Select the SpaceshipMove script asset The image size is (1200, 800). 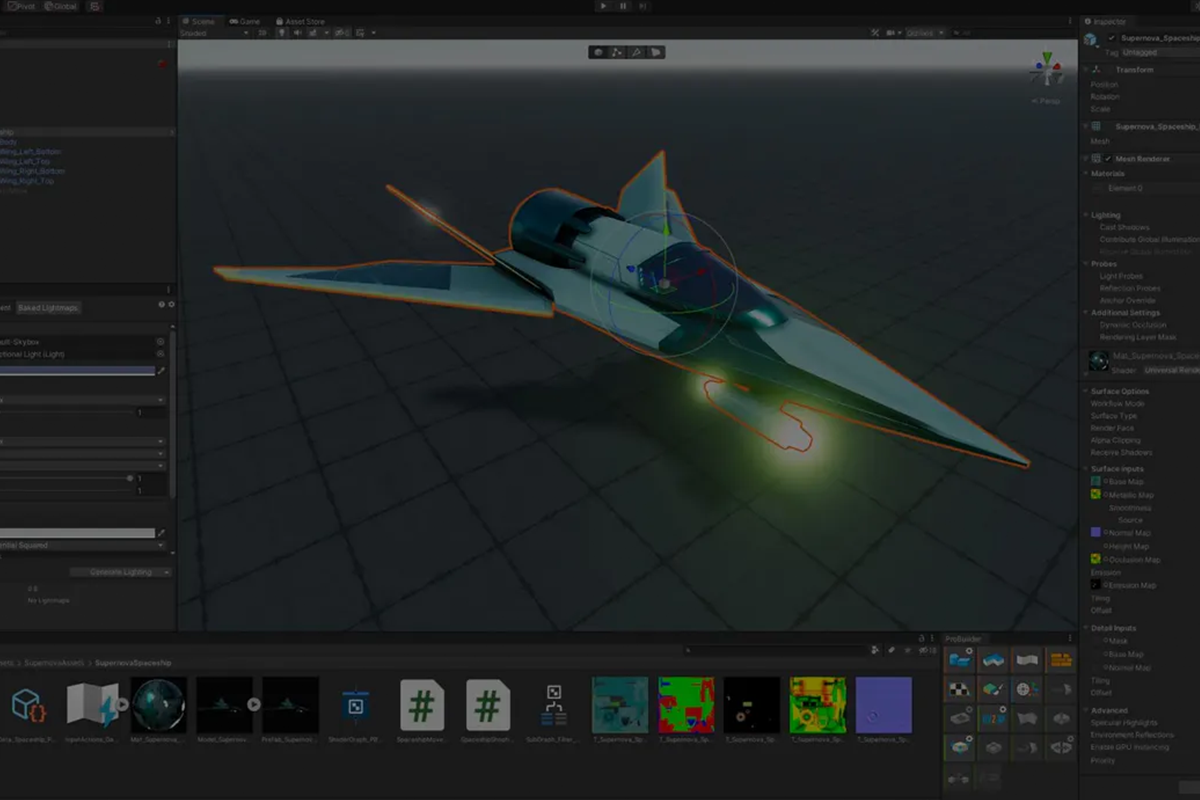tap(422, 705)
